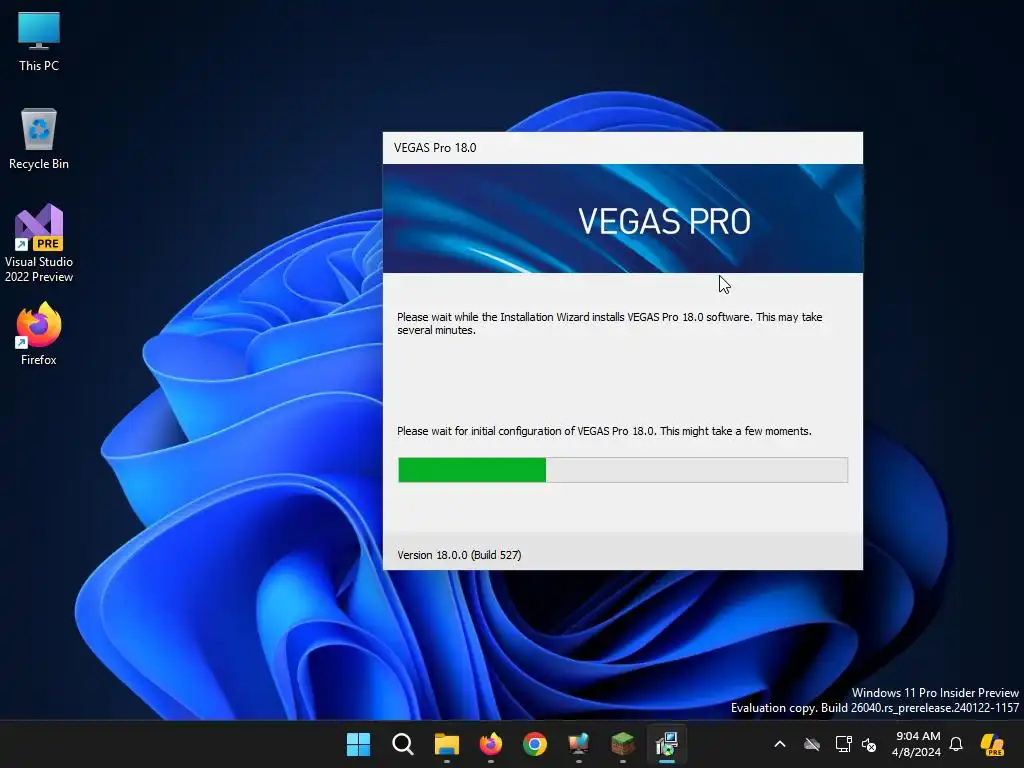Open the notification bell
Screen dimensions: 1024x768
pos(956,744)
